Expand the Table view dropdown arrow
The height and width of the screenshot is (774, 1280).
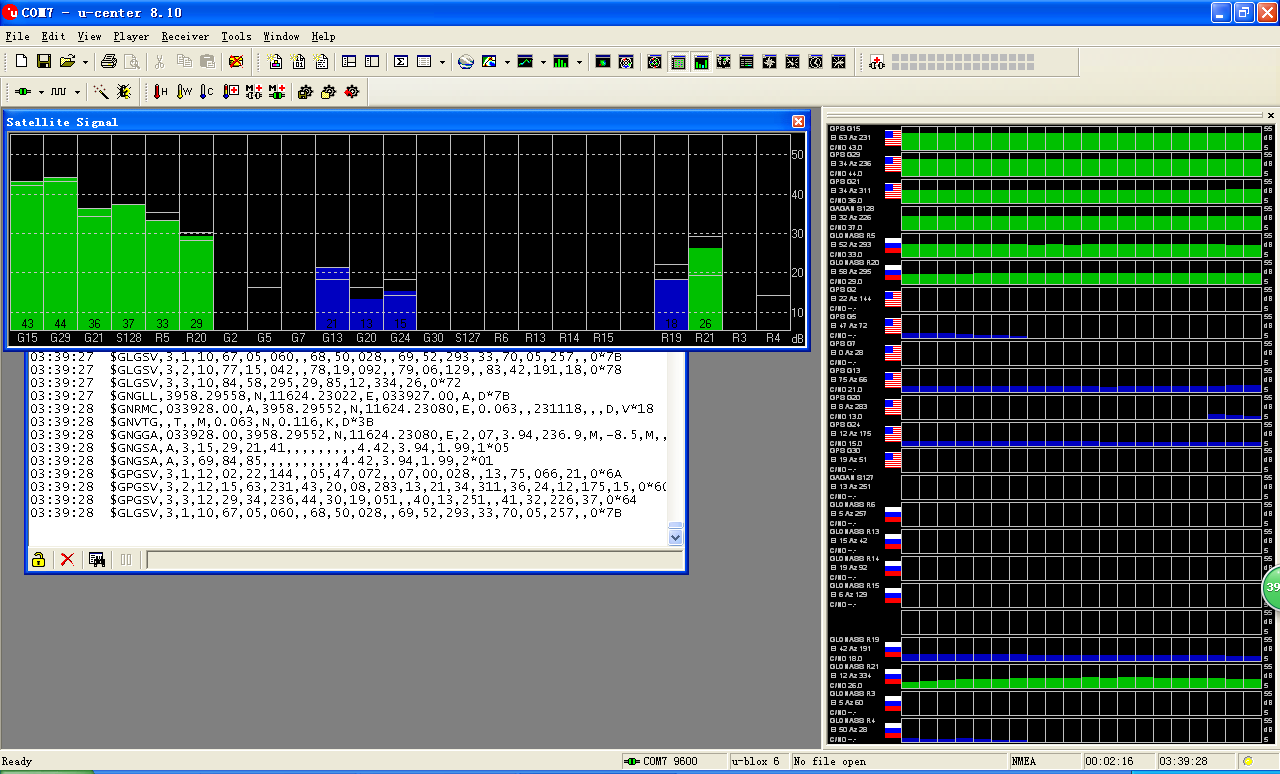point(442,62)
